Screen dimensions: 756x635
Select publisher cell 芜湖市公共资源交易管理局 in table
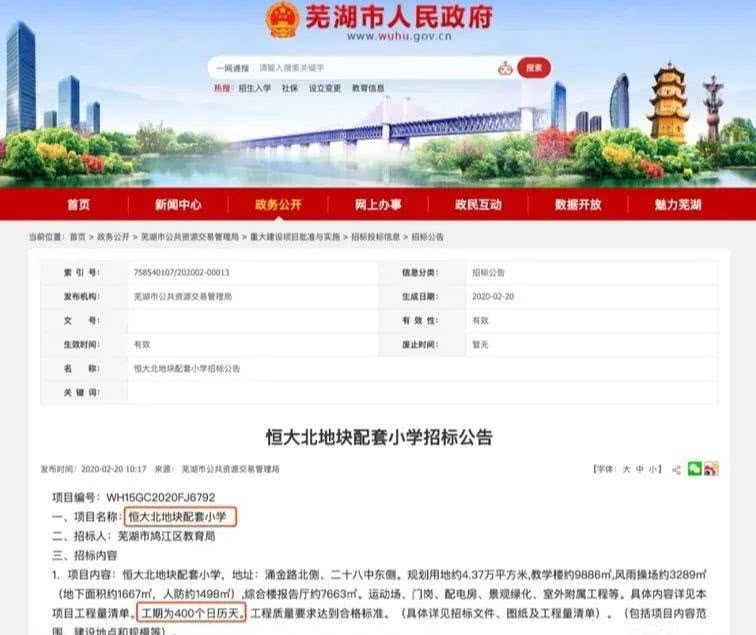tap(183, 297)
